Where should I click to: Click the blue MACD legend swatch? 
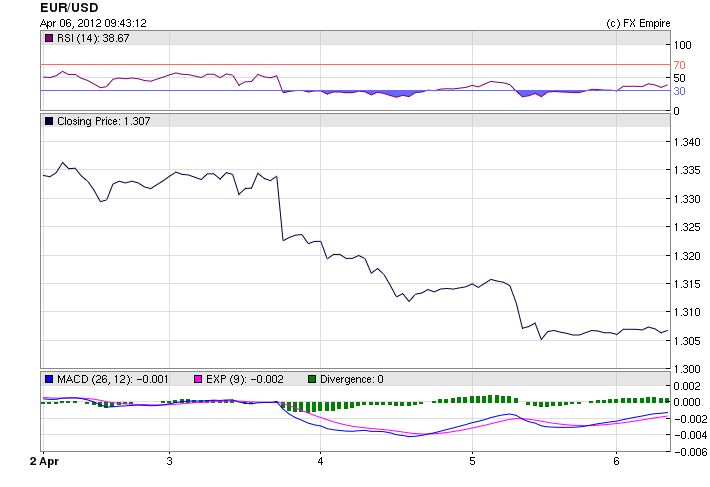[x=49, y=379]
